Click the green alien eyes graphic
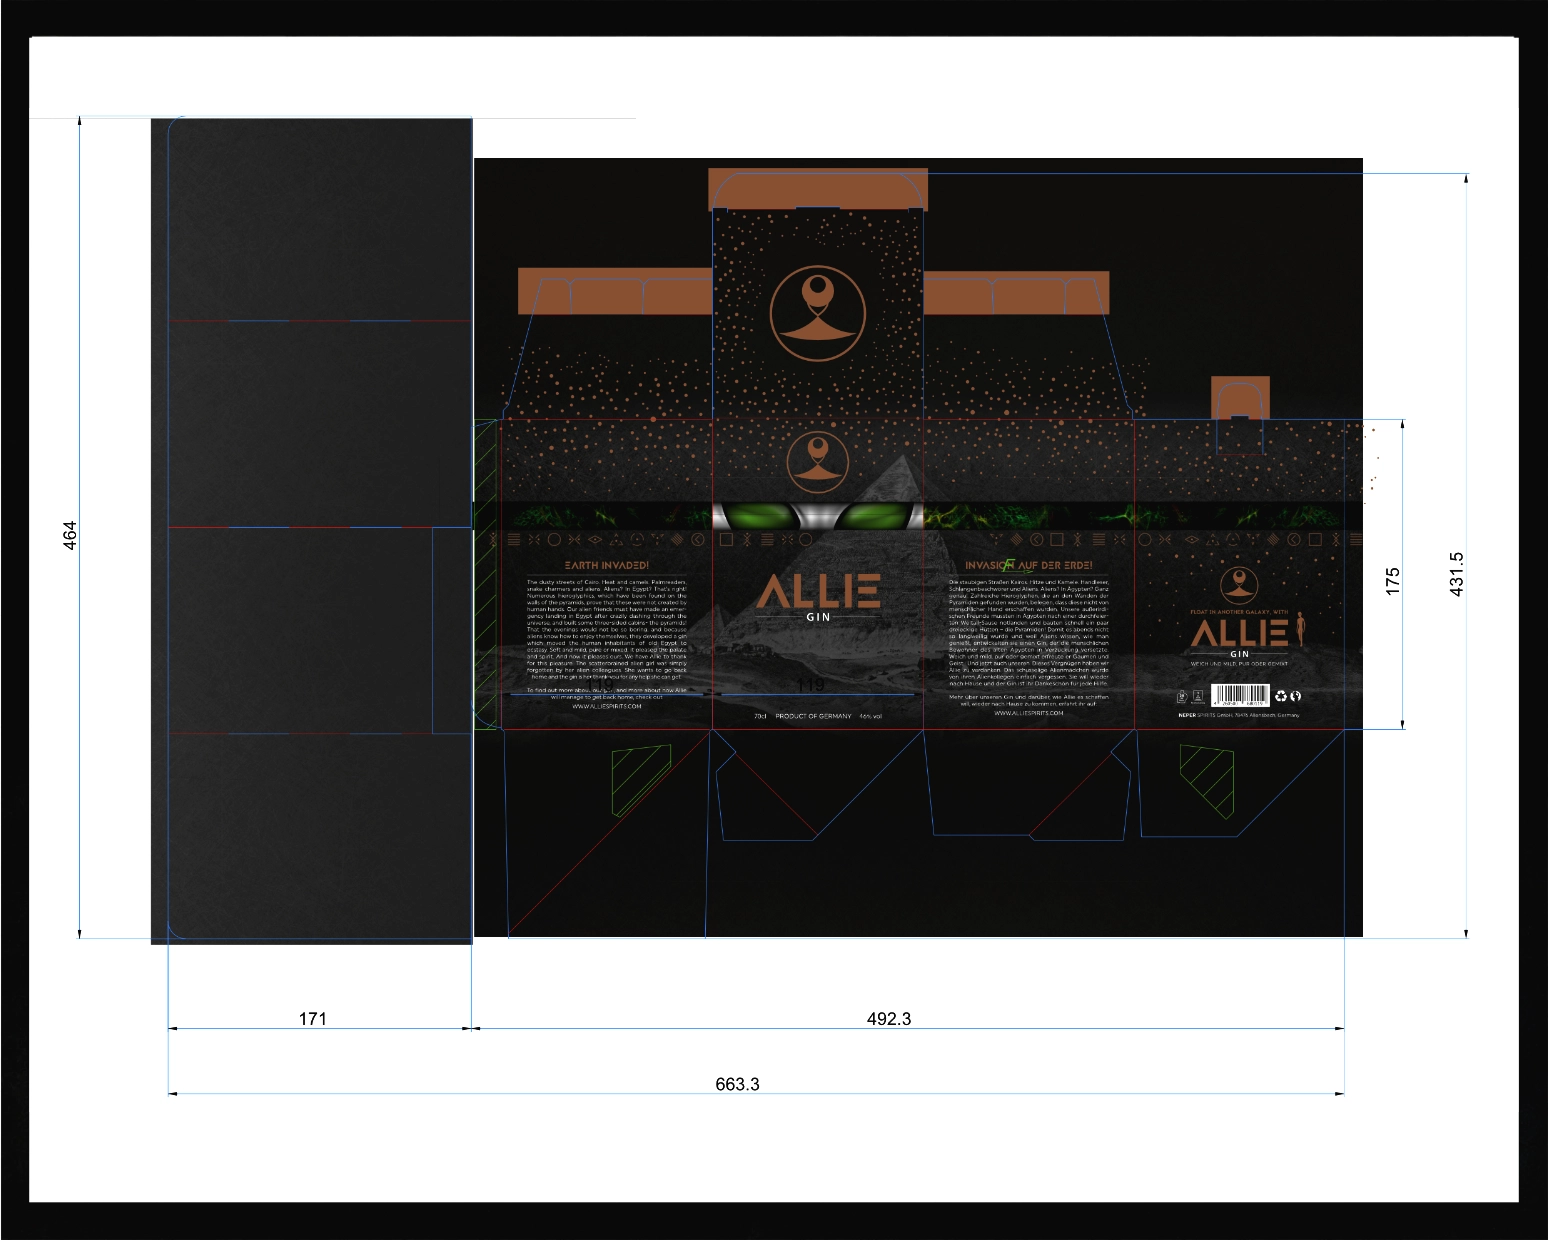The image size is (1548, 1240). tap(818, 517)
